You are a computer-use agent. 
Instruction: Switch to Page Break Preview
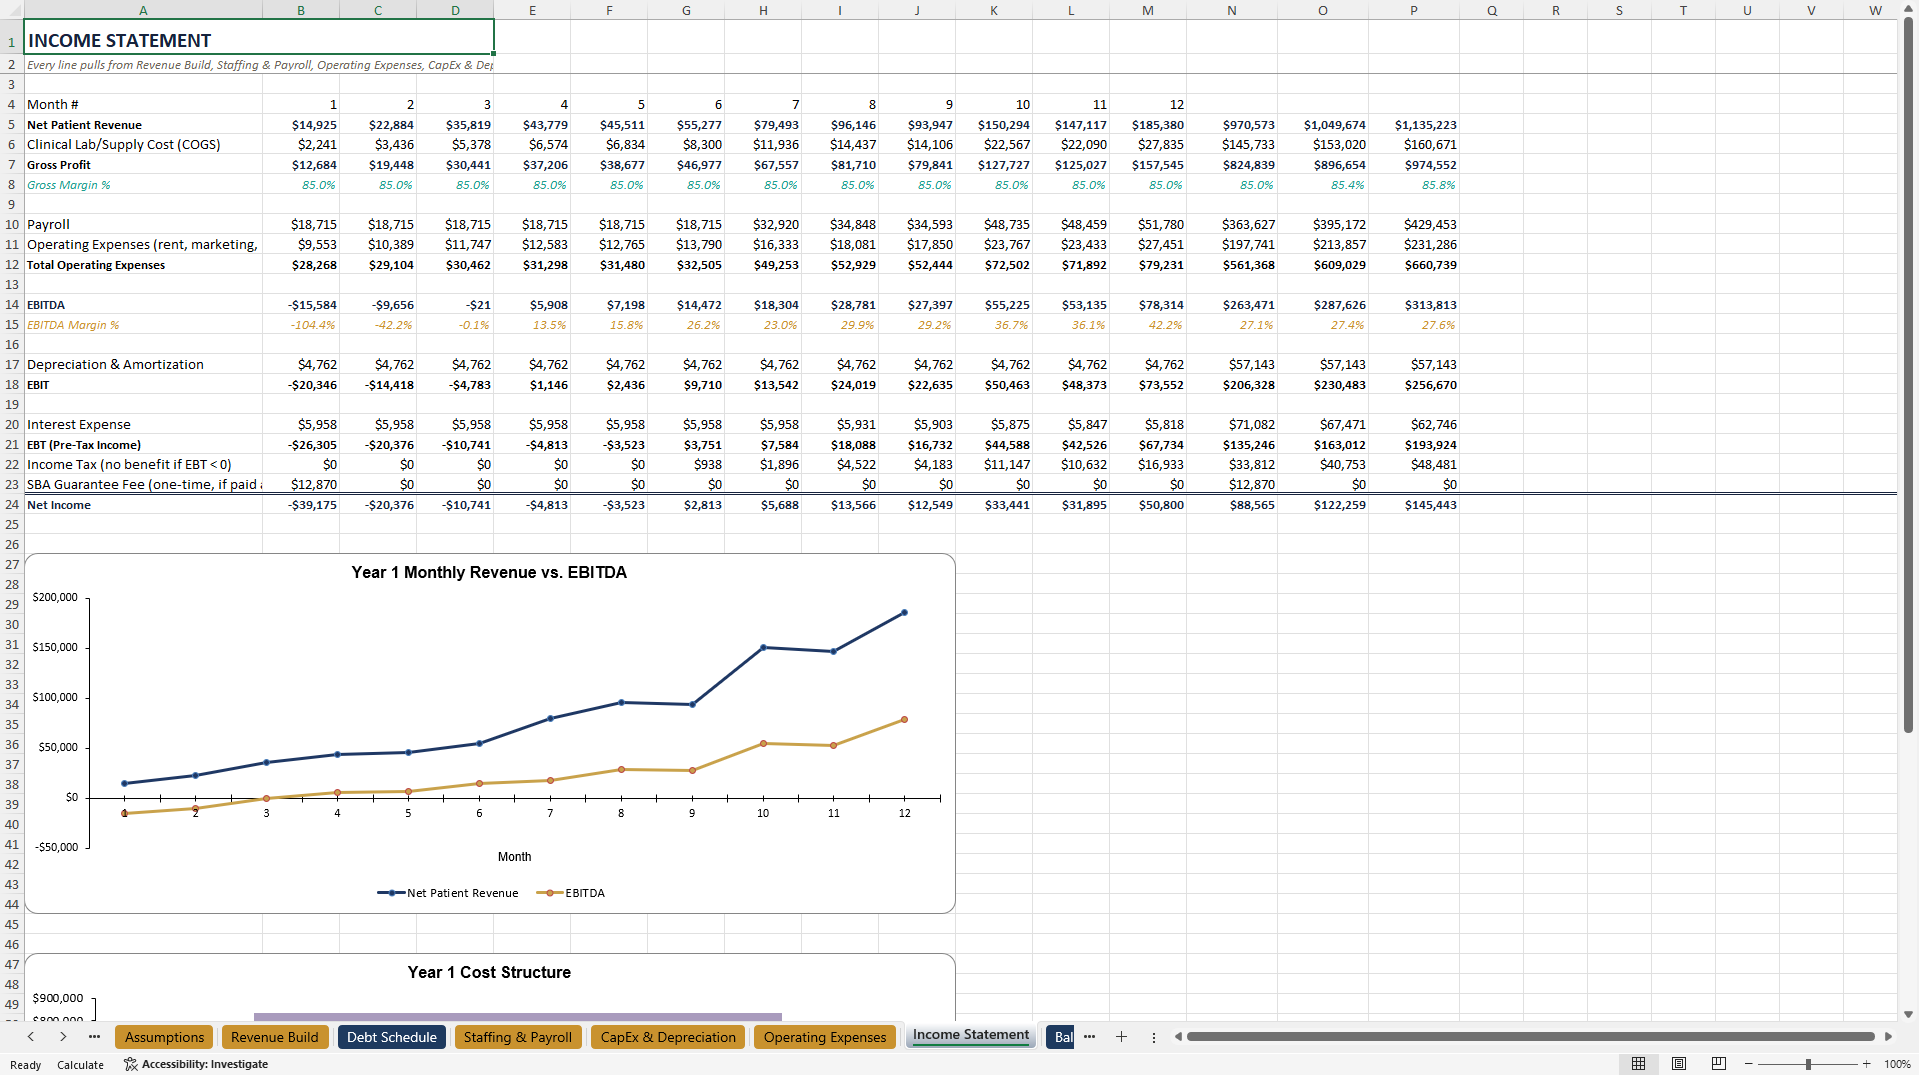[1719, 1064]
